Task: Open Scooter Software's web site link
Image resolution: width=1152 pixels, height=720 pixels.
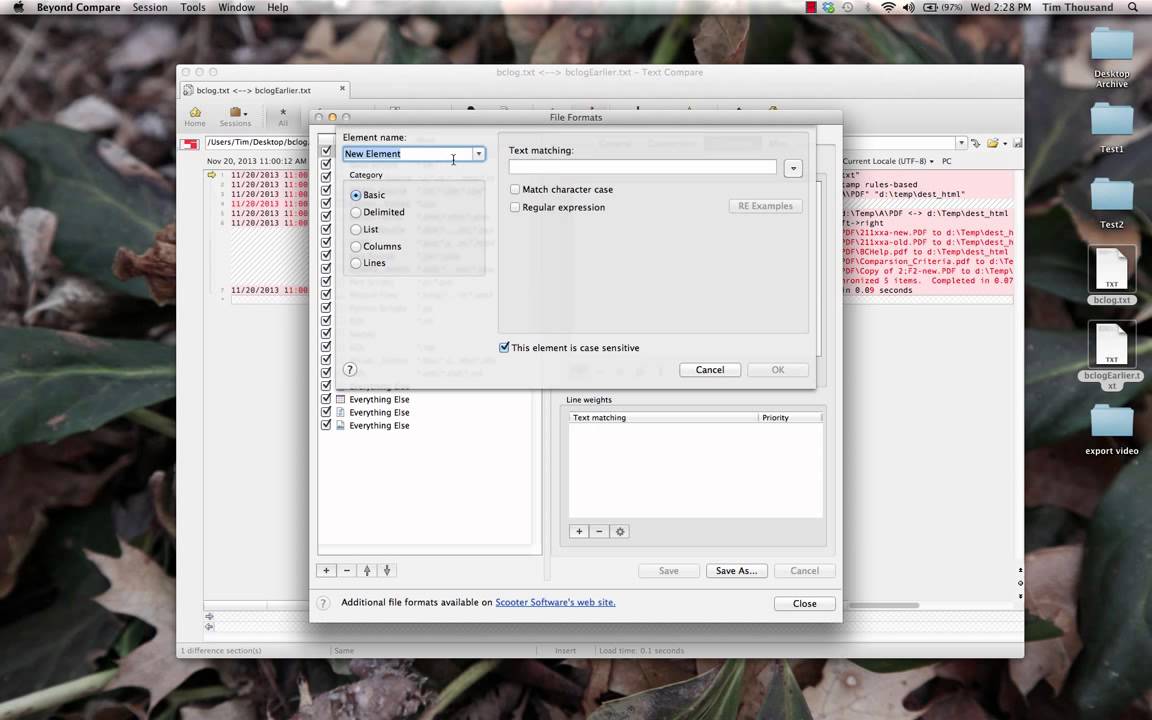Action: [555, 602]
